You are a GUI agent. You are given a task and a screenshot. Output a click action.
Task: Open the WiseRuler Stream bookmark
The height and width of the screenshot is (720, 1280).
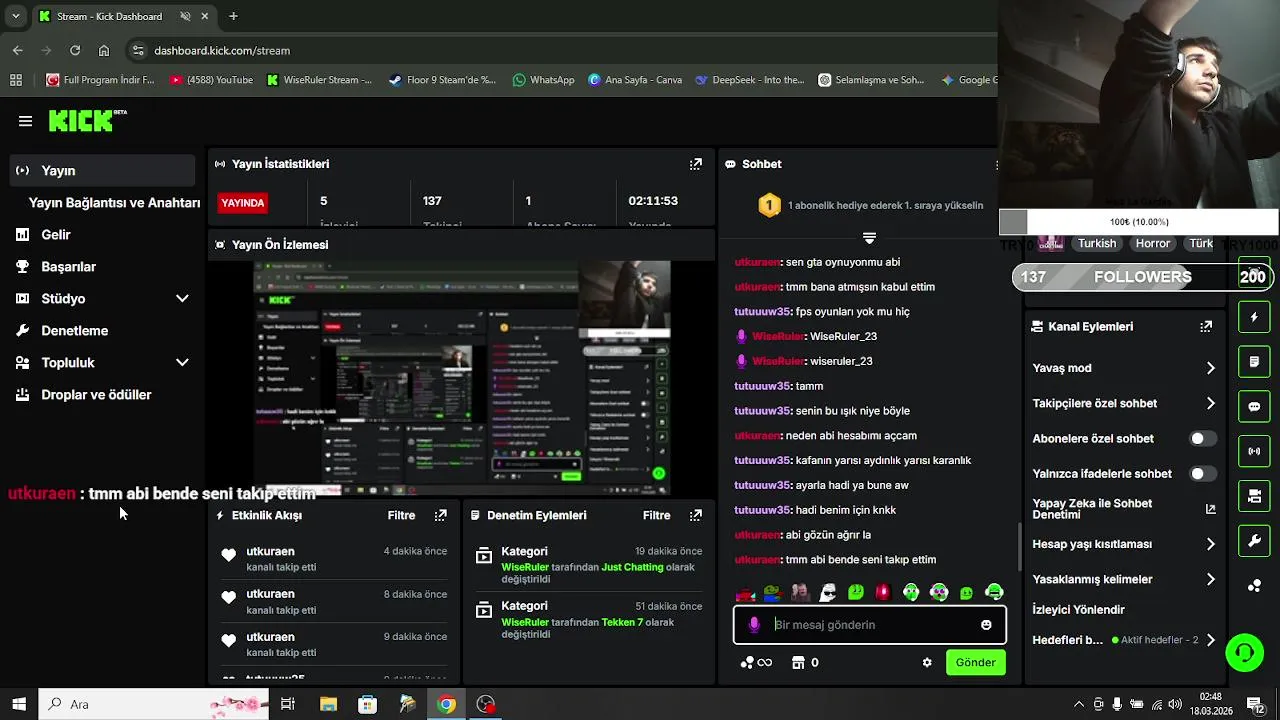pos(319,80)
